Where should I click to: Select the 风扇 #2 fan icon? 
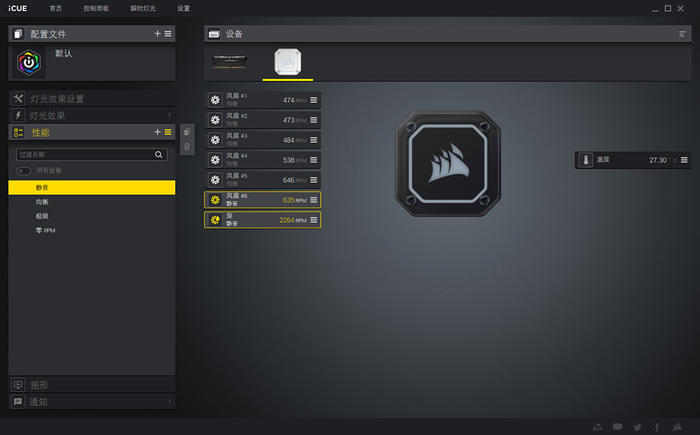tap(215, 120)
